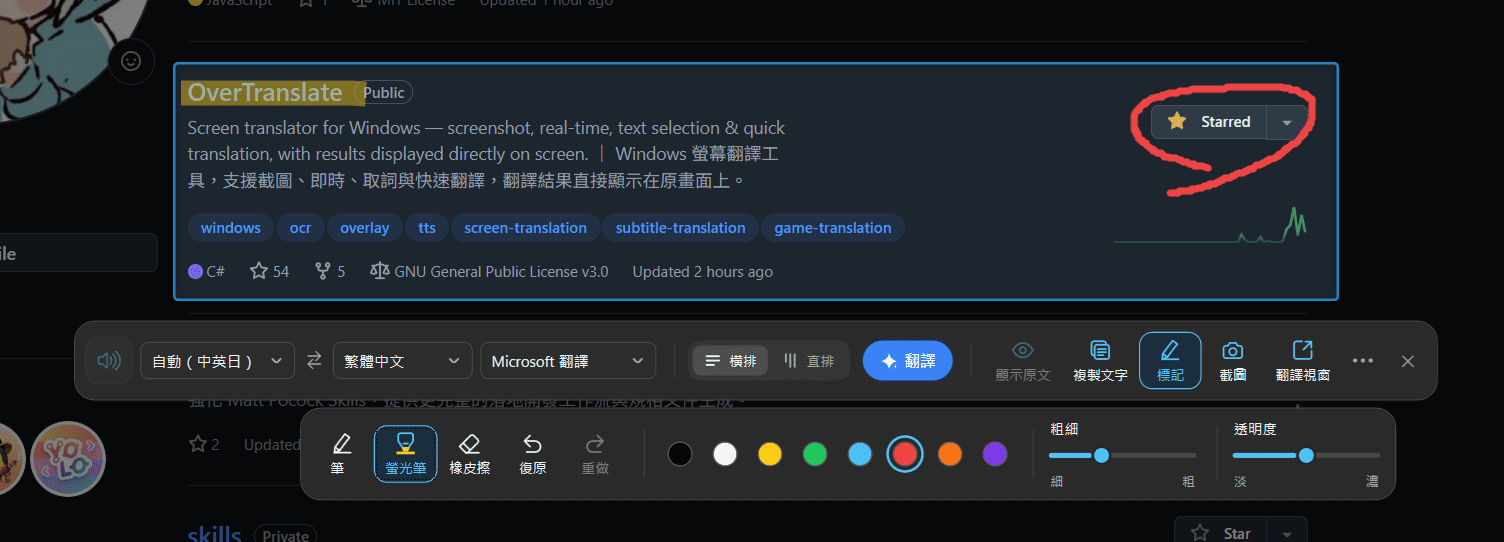1504x542 pixels.
Task: Click the overlay topic tag
Action: (364, 228)
